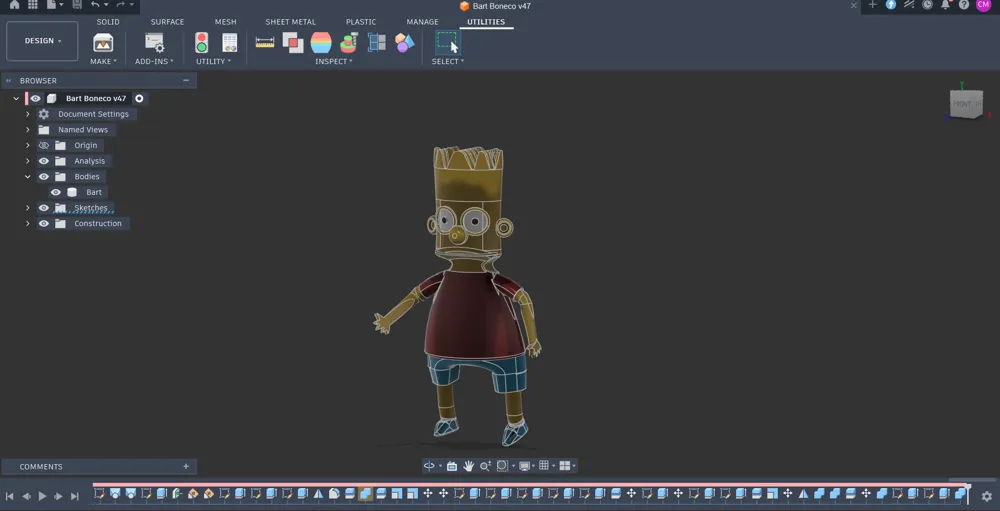The image size is (1000, 511).
Task: Expand the Construction folder
Action: (x=27, y=223)
